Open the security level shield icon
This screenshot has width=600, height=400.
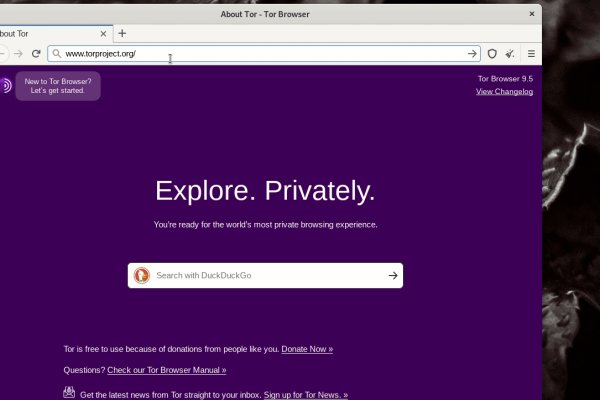(x=492, y=54)
